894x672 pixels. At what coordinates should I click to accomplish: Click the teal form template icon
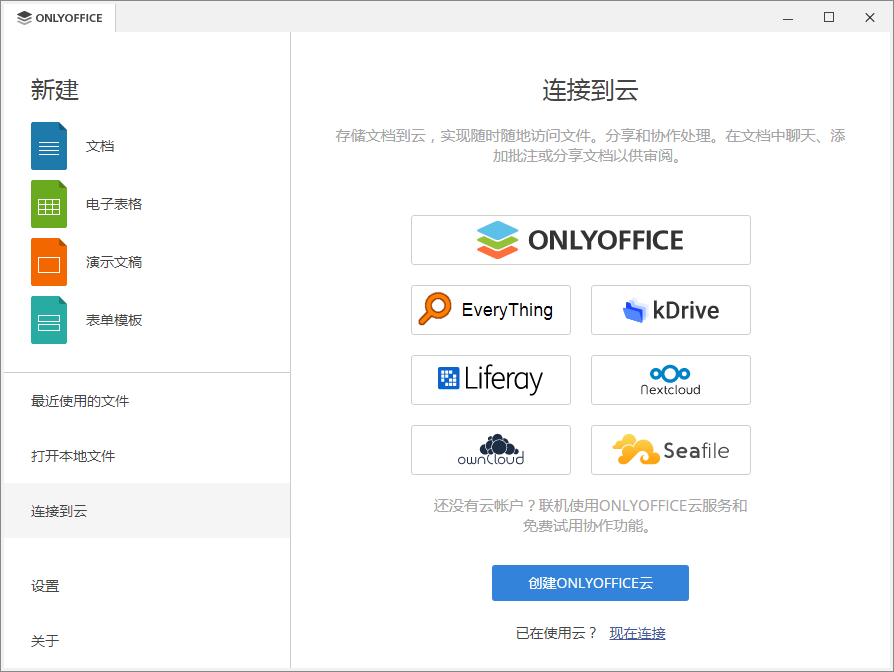[49, 320]
